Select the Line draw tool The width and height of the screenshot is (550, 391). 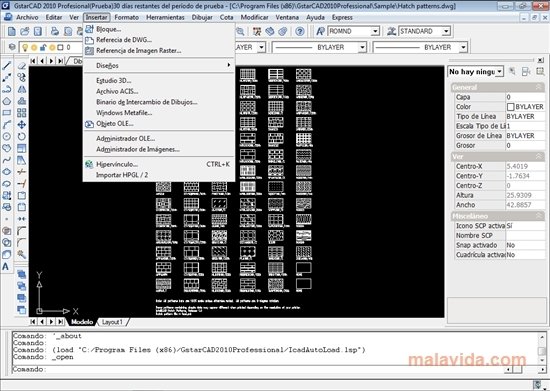7,66
